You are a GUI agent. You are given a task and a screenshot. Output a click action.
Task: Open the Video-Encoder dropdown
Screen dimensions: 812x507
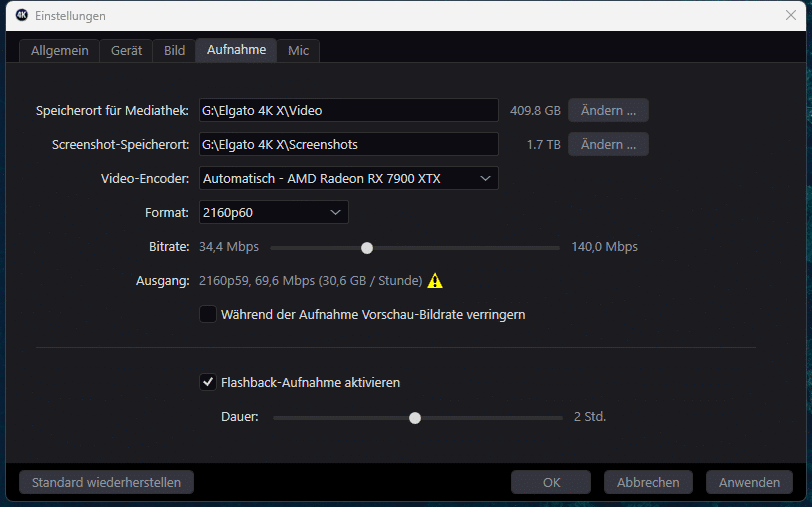pos(348,178)
